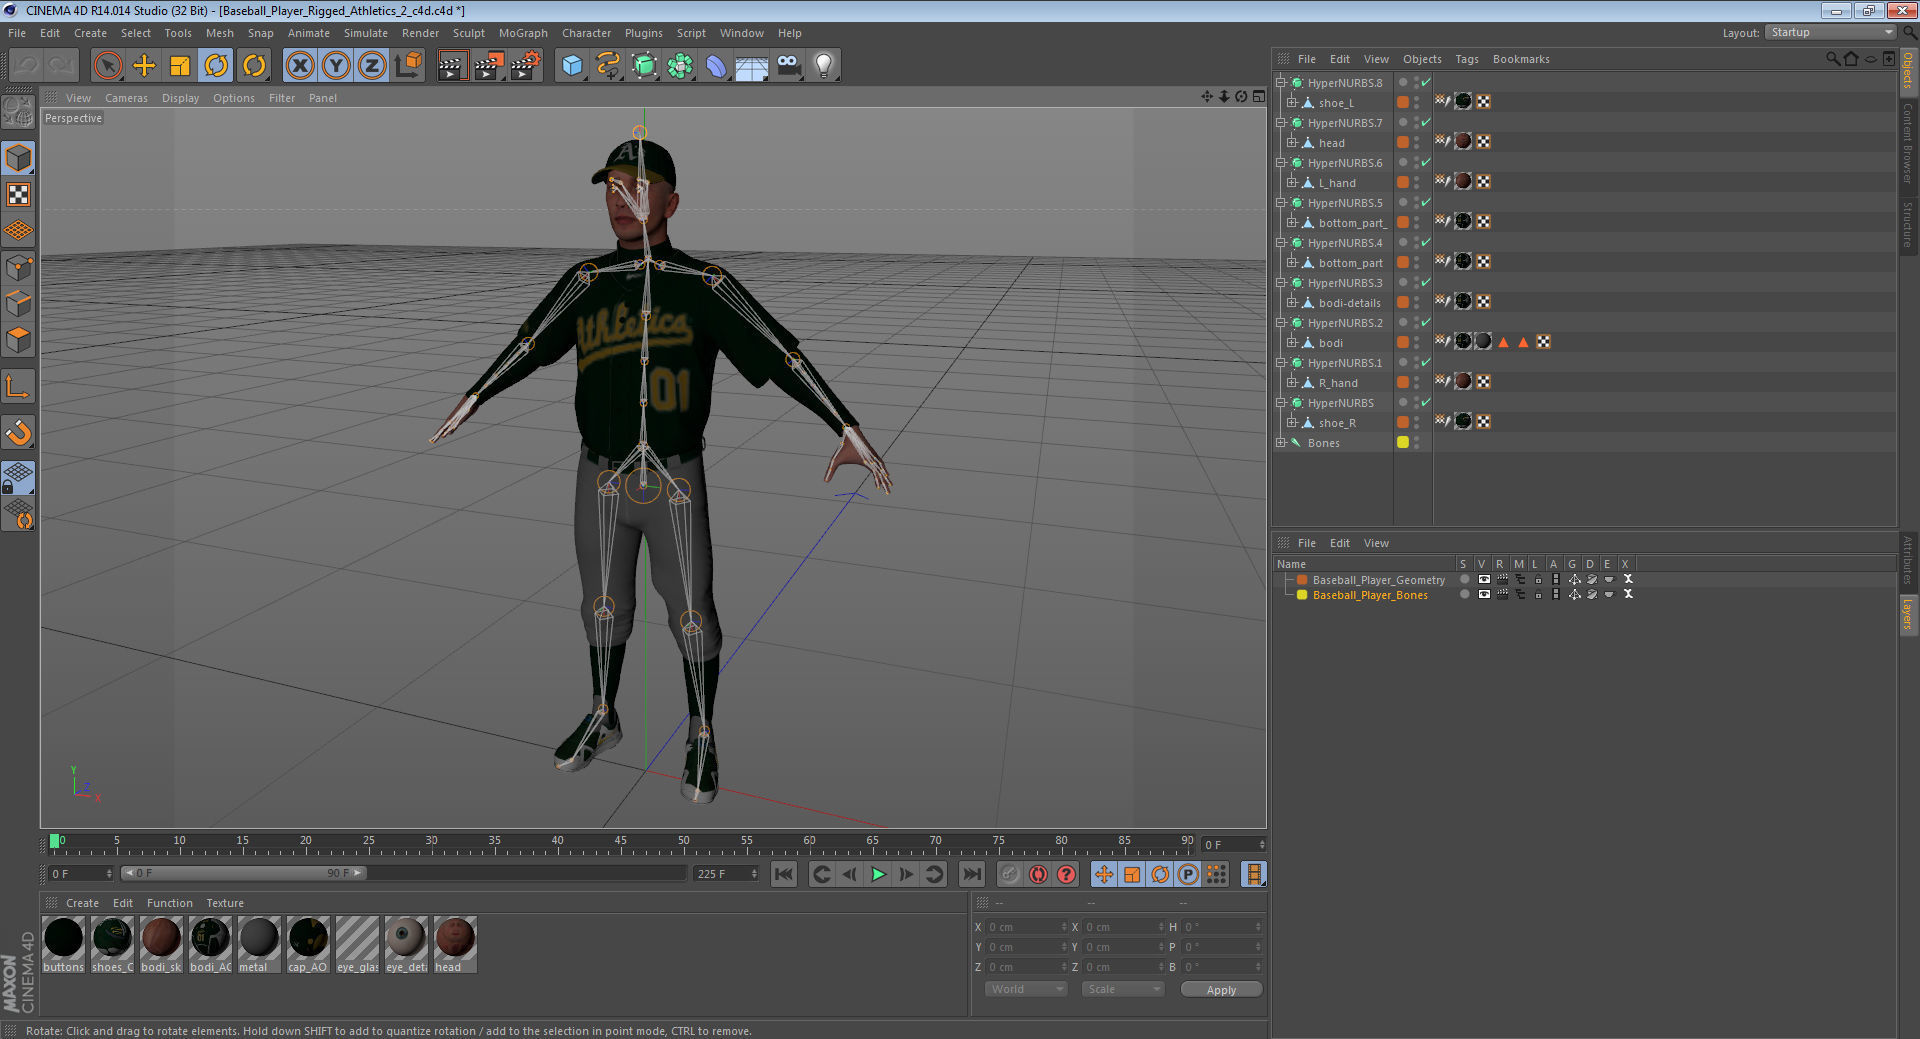This screenshot has width=1920, height=1039.
Task: Toggle Autokeying red button
Action: tap(1038, 874)
